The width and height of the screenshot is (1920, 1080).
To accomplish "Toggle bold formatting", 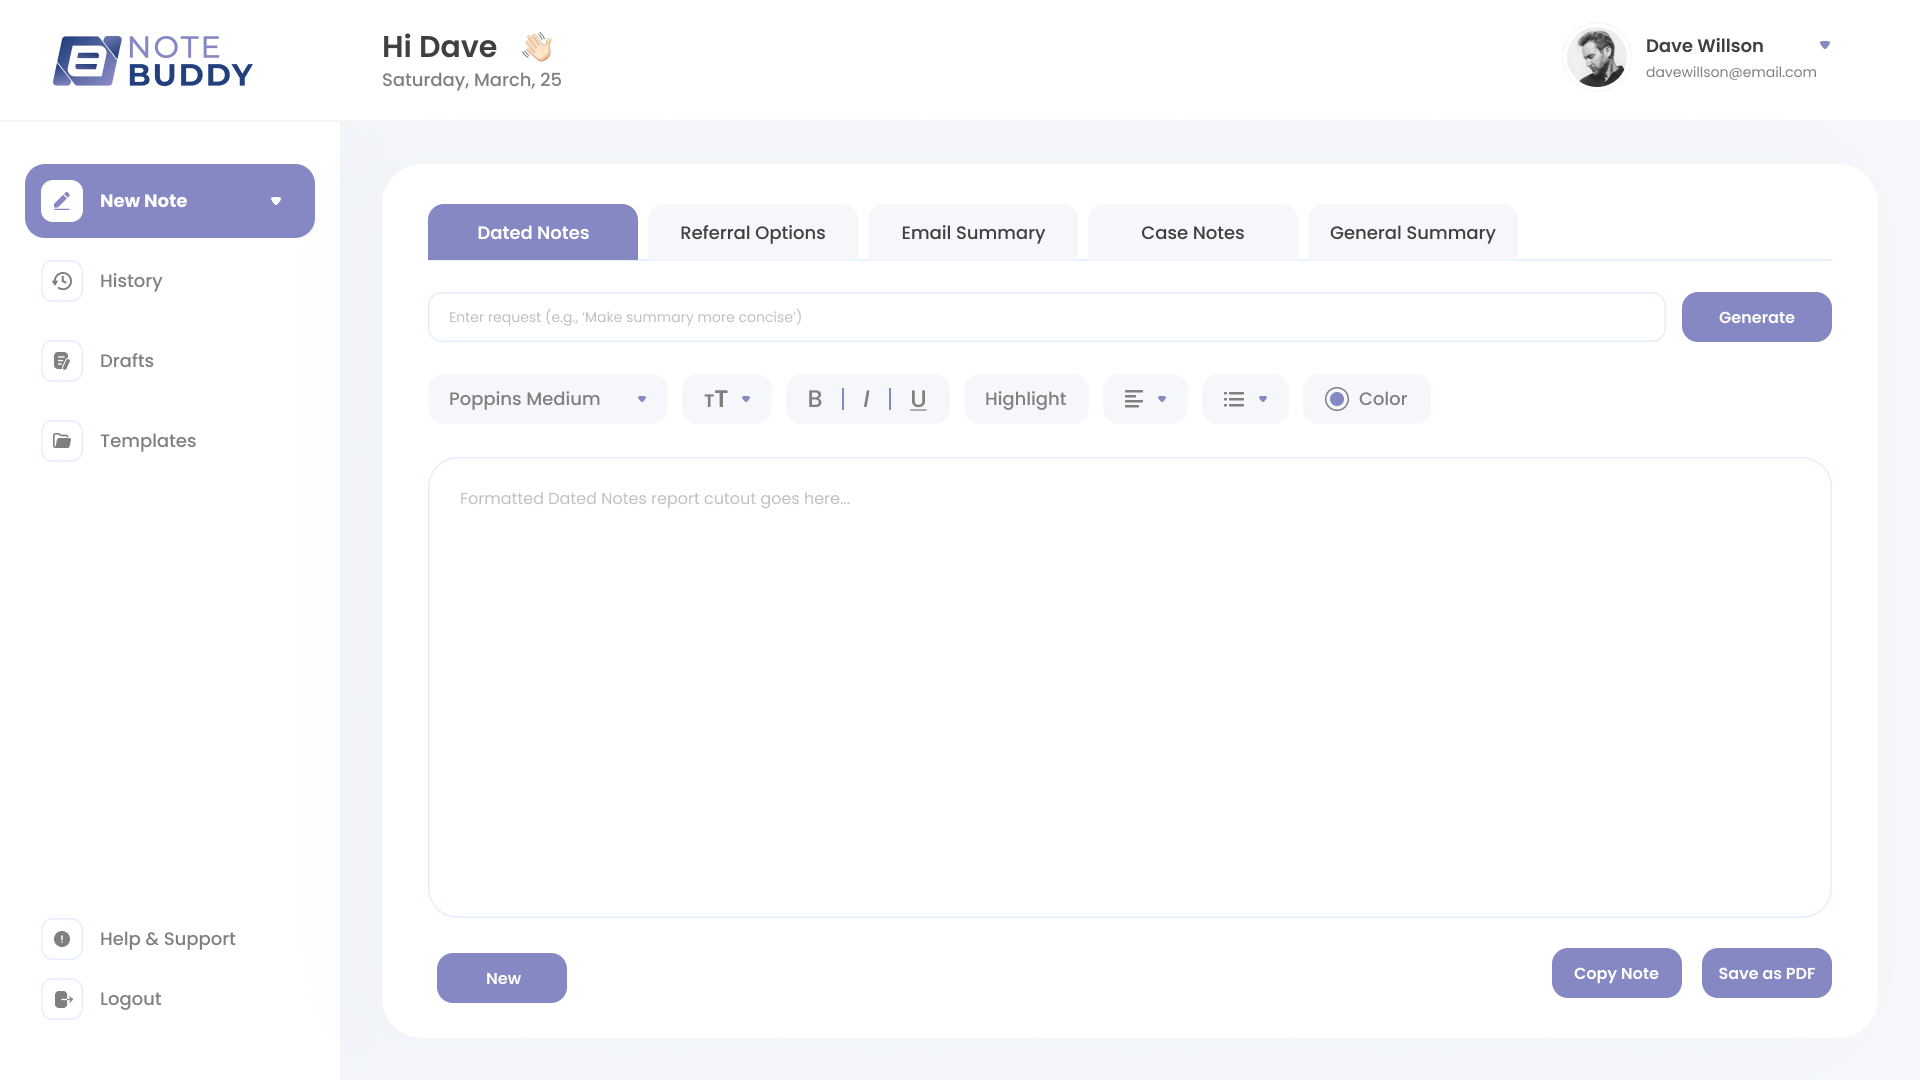I will 815,399.
